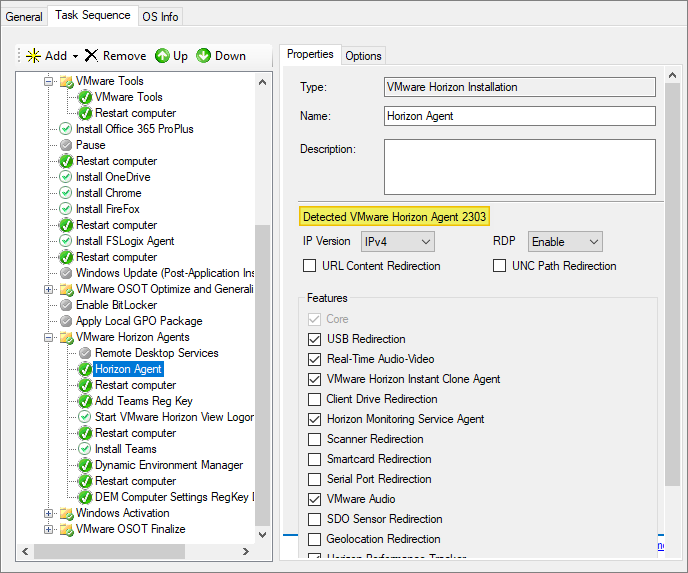
Task: Expand the Windows Activation tree node
Action: coord(49,513)
